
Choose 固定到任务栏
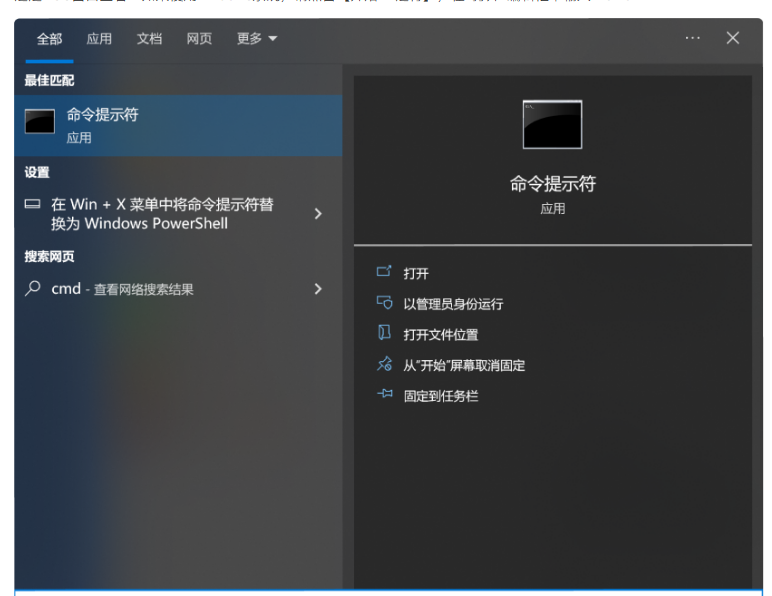coord(441,396)
